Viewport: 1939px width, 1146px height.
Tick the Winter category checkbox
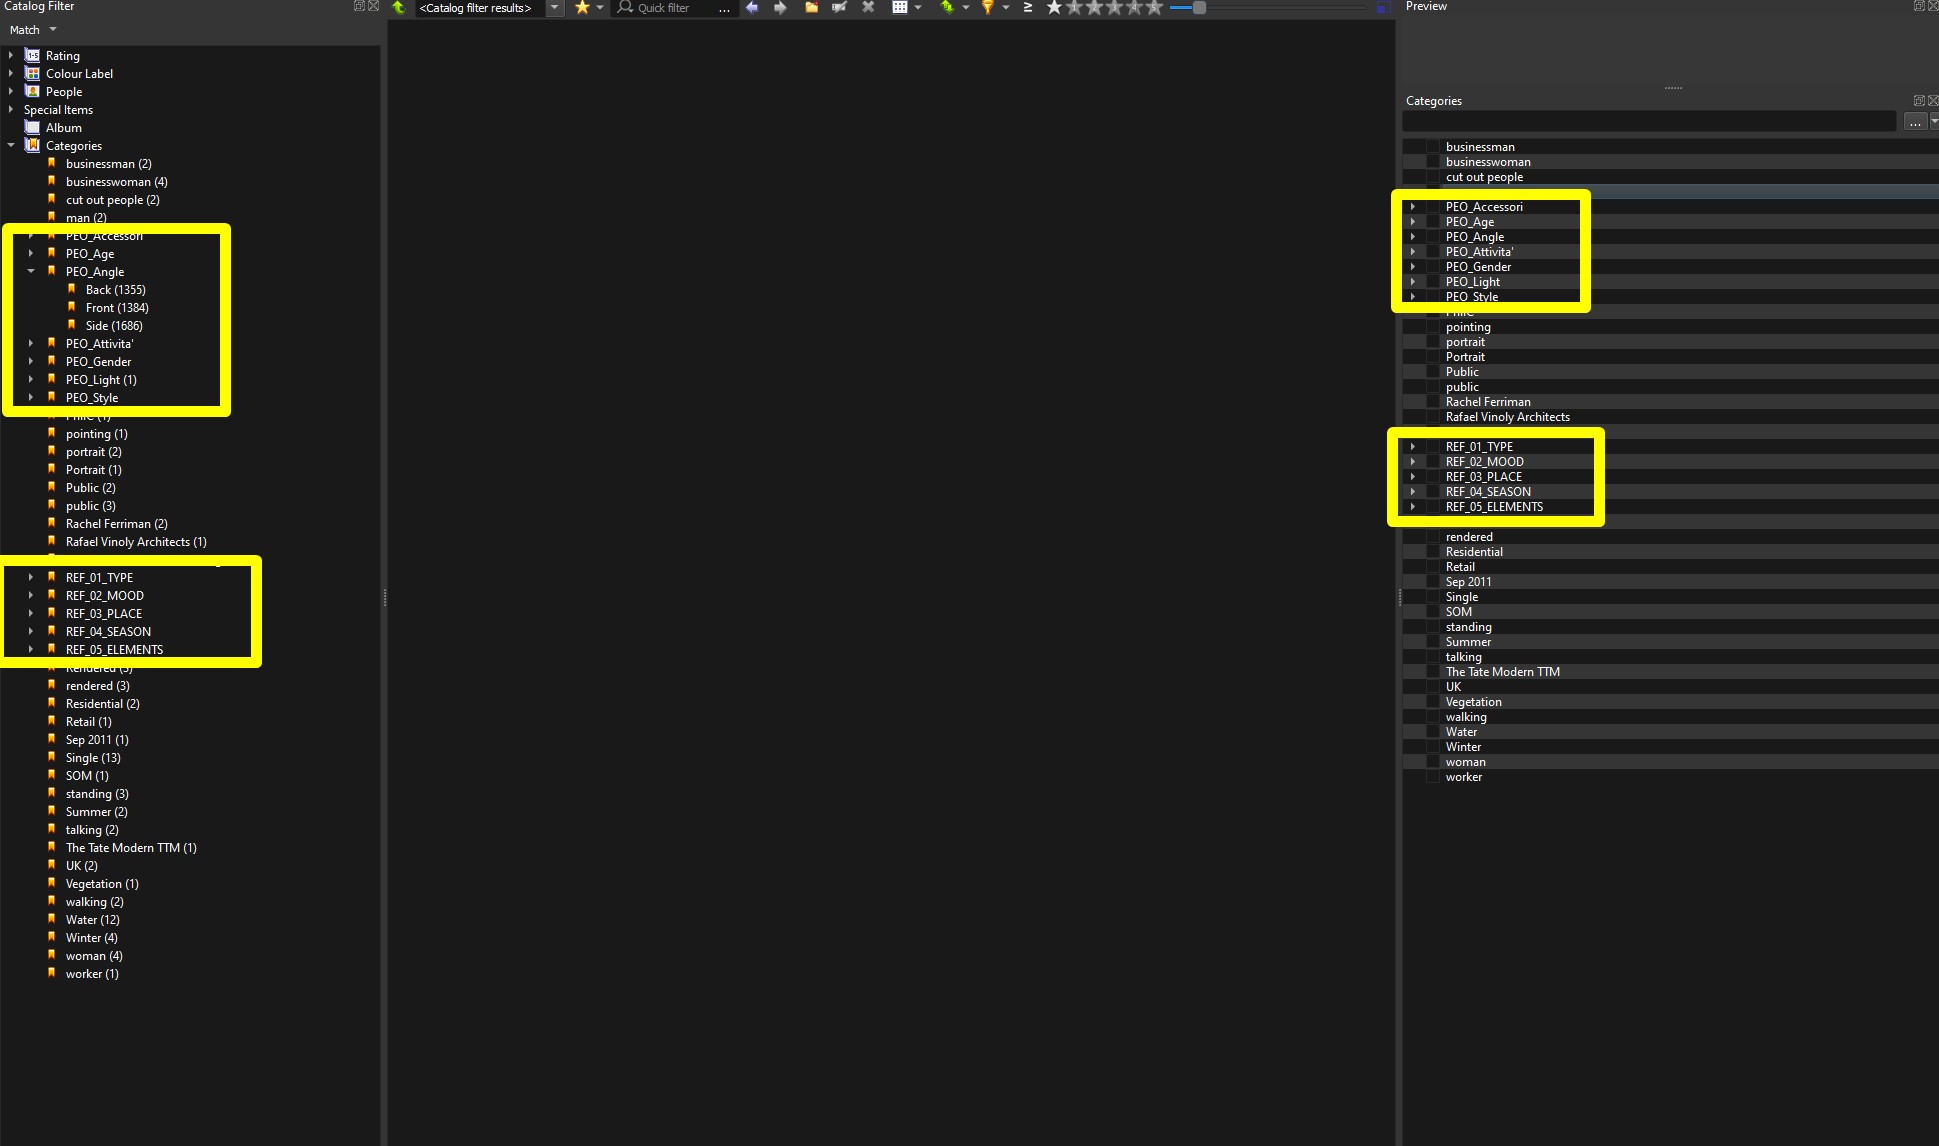(1433, 747)
